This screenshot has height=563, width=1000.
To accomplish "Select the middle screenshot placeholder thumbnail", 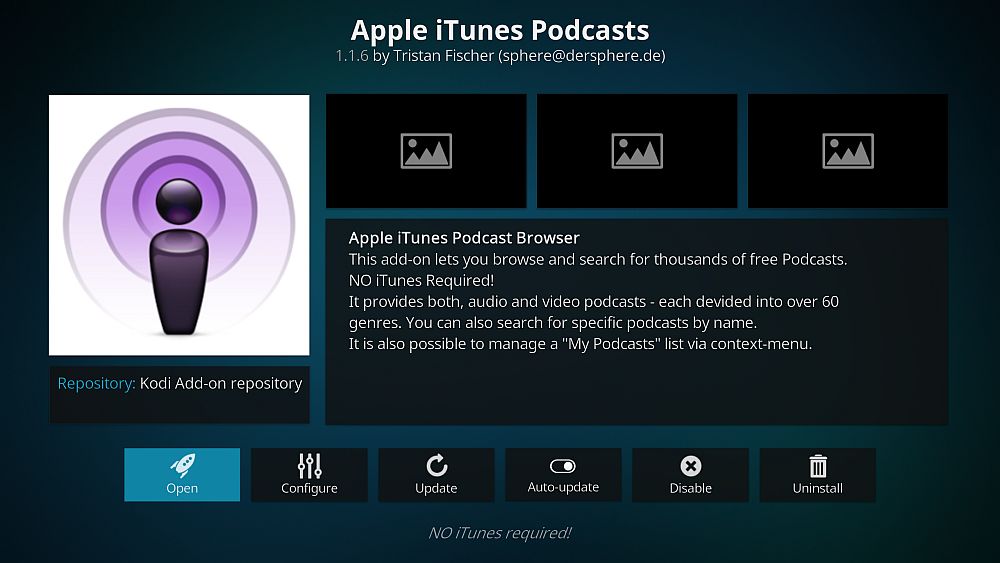I will [x=637, y=151].
